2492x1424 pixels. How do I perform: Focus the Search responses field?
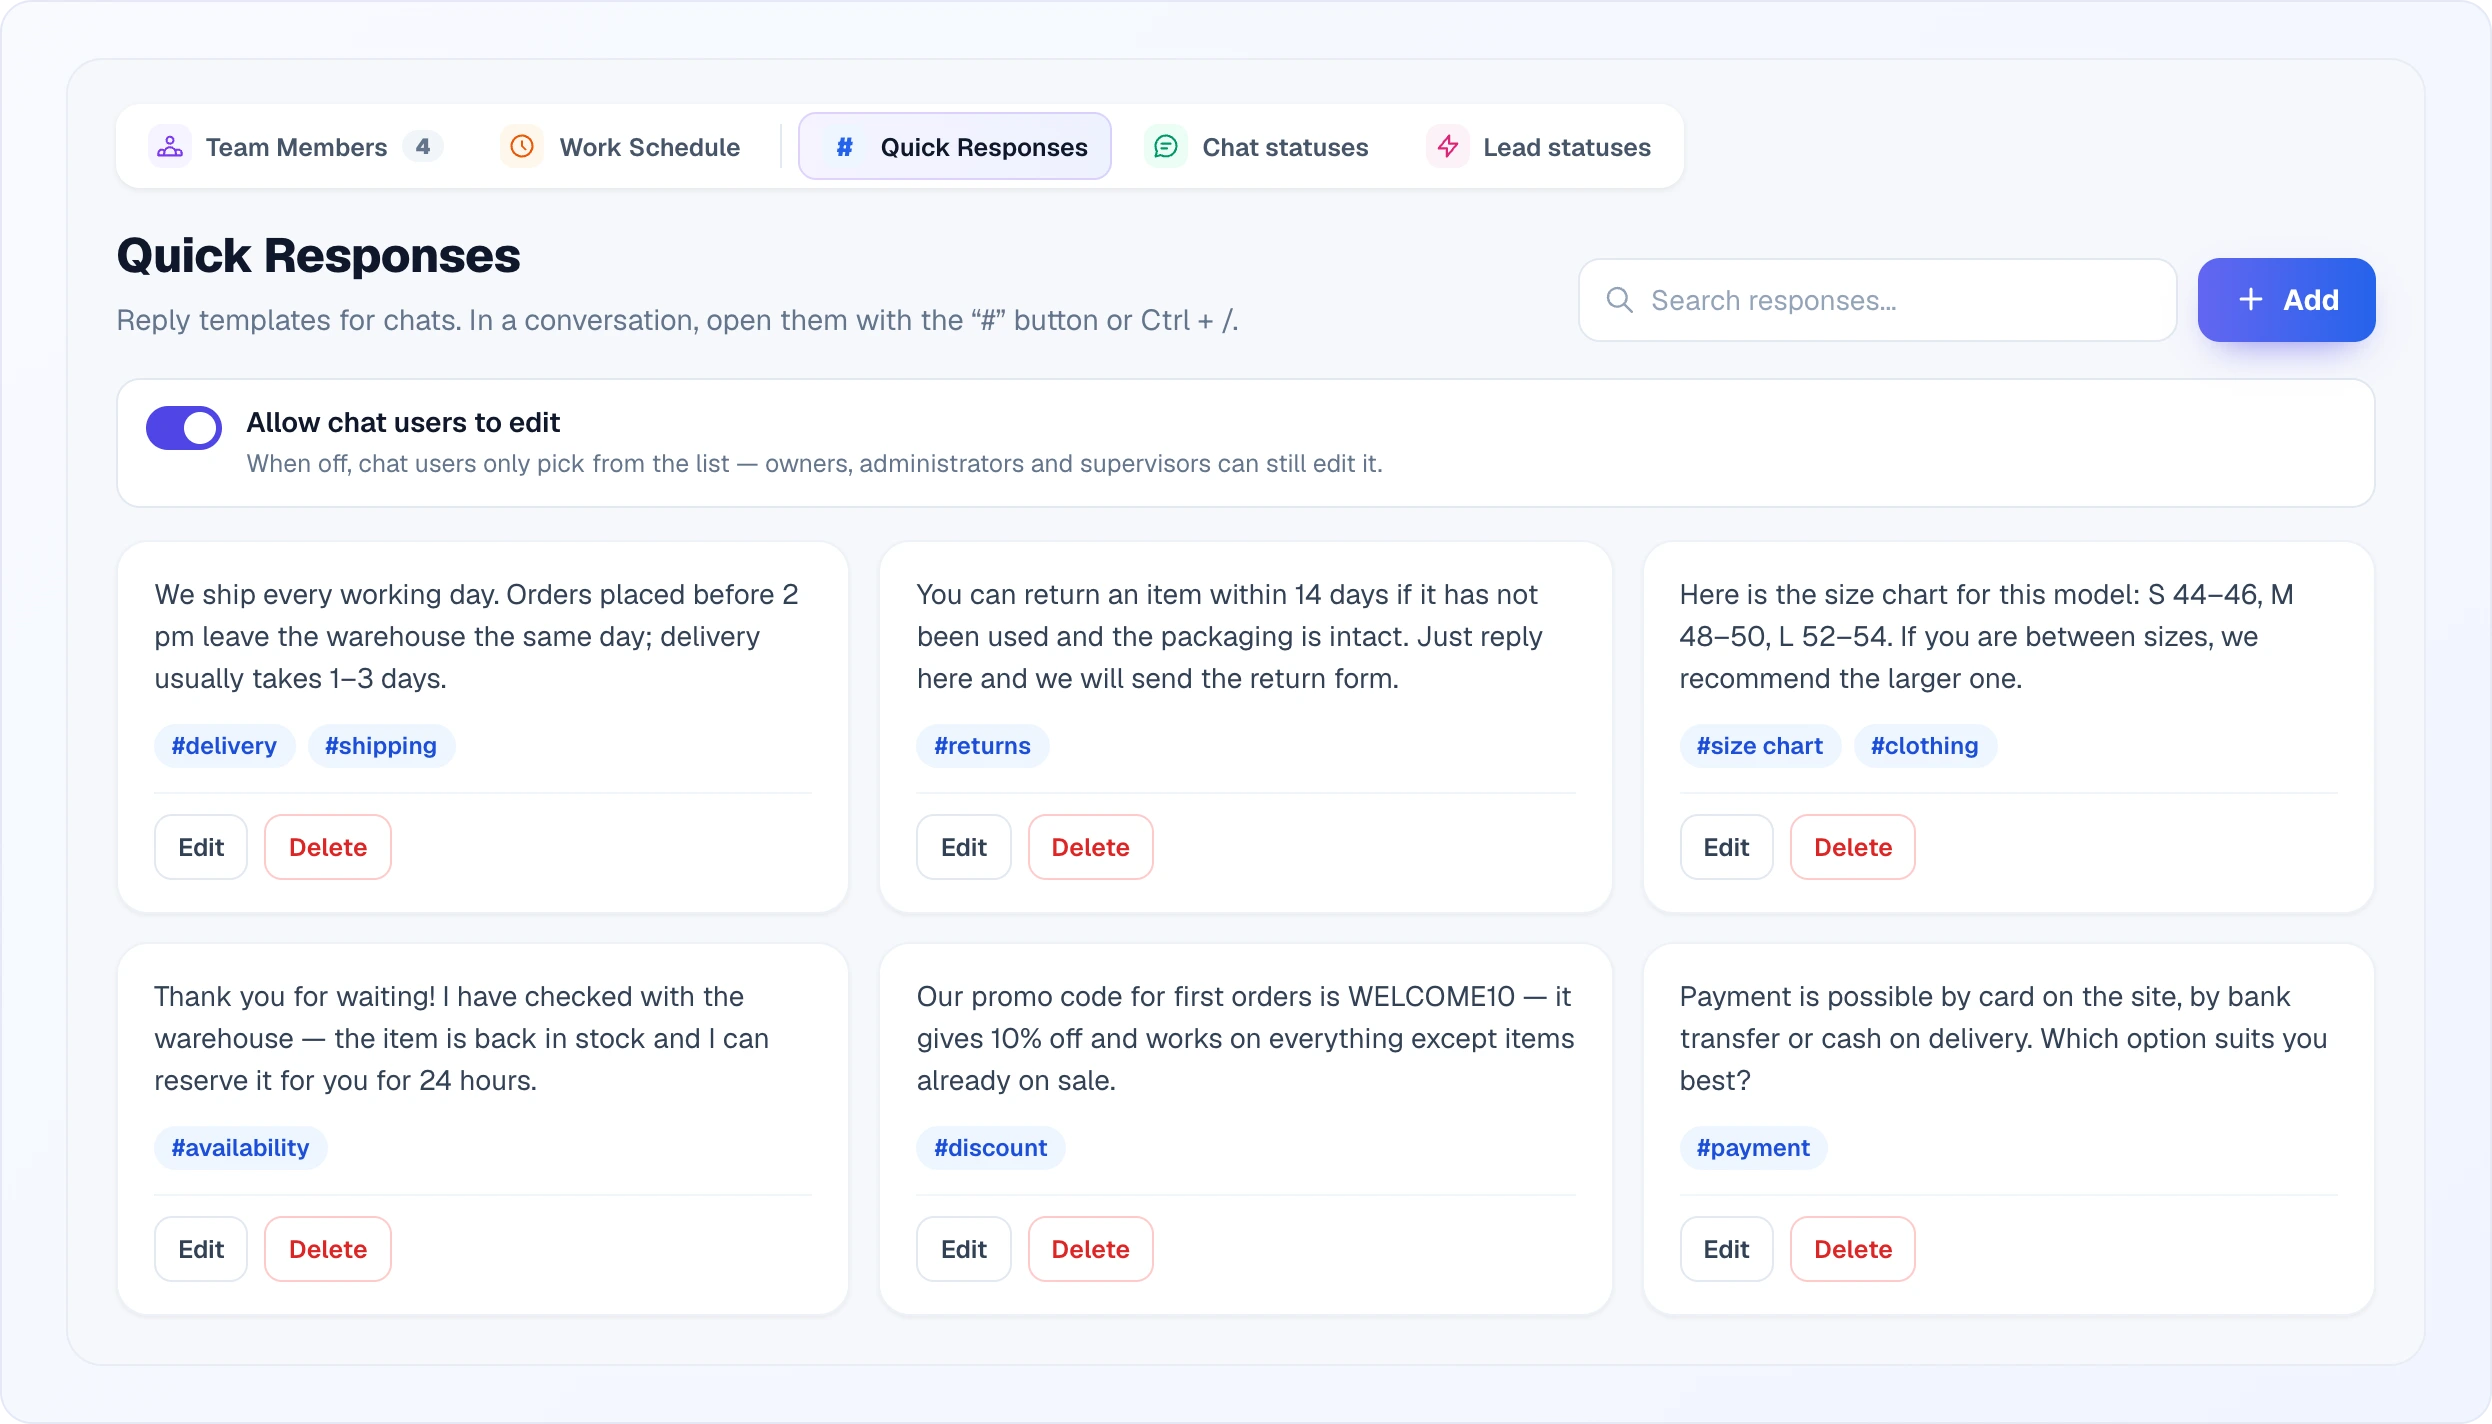point(1877,300)
